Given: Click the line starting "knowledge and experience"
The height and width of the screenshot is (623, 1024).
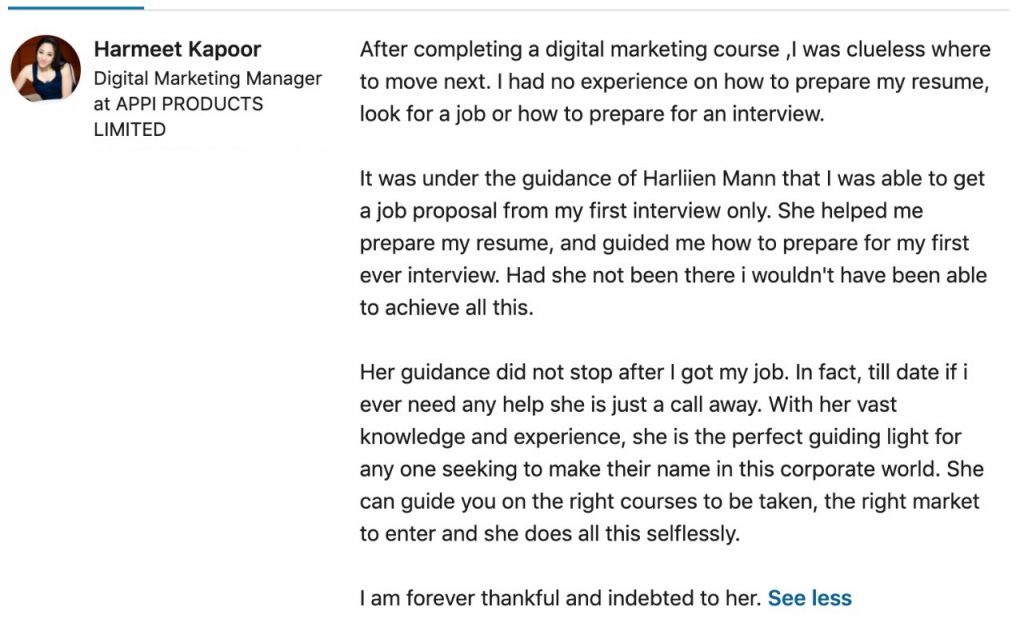Looking at the screenshot, I should point(660,437).
